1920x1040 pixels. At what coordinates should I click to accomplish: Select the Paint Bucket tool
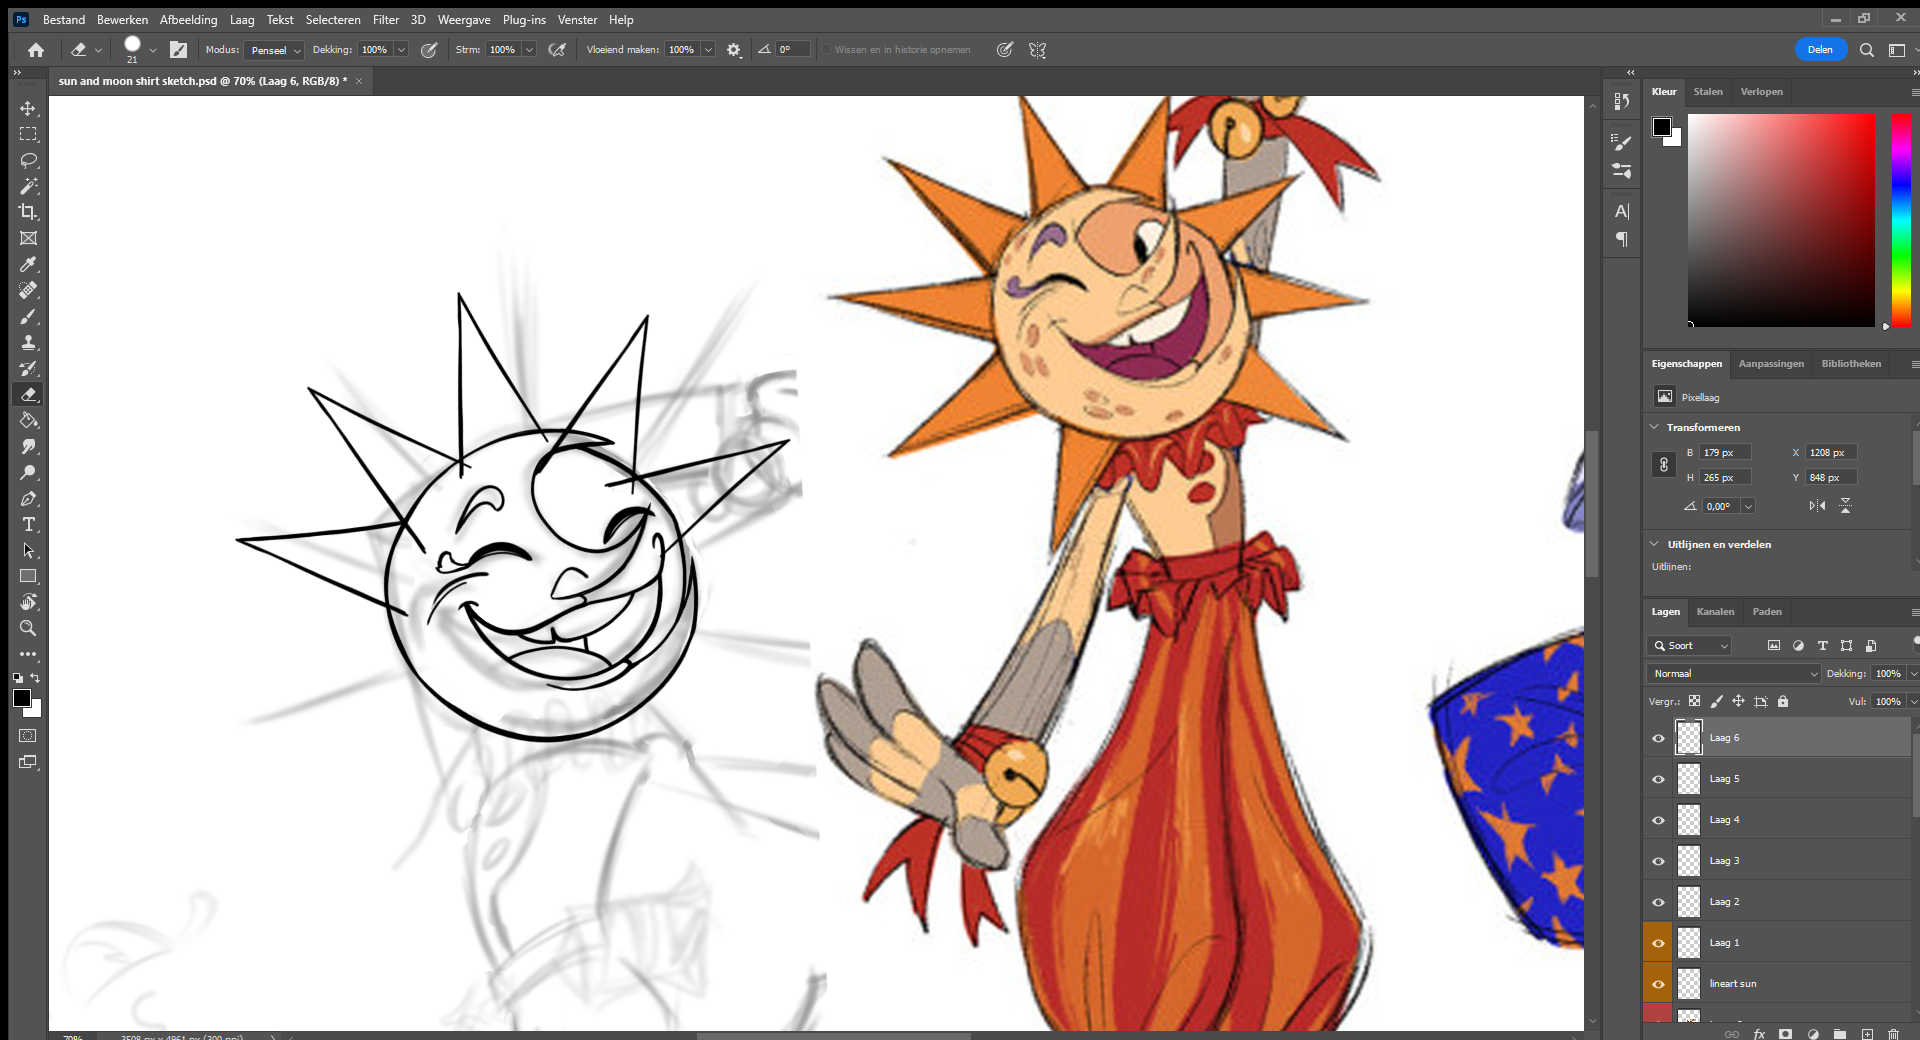click(28, 420)
